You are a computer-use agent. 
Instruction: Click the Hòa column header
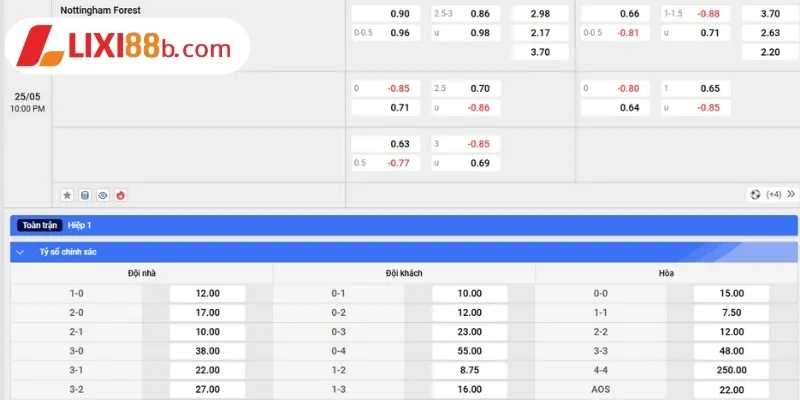(x=666, y=273)
